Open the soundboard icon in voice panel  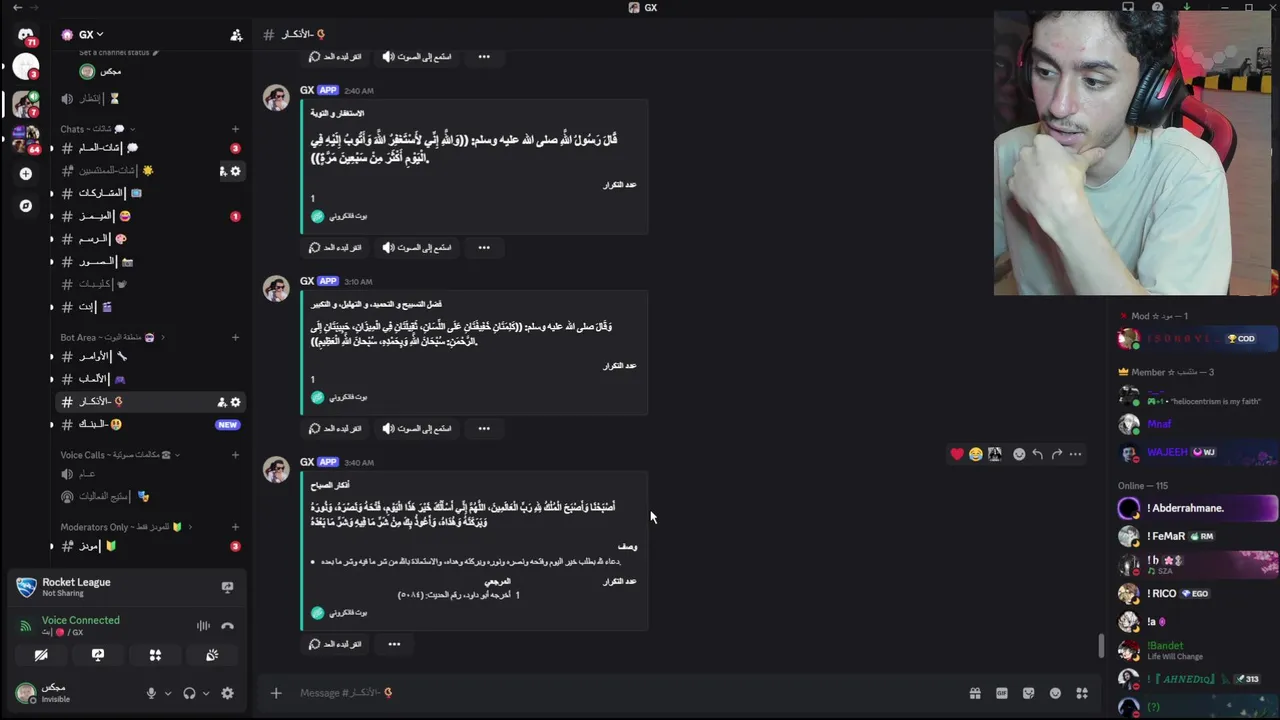(212, 655)
